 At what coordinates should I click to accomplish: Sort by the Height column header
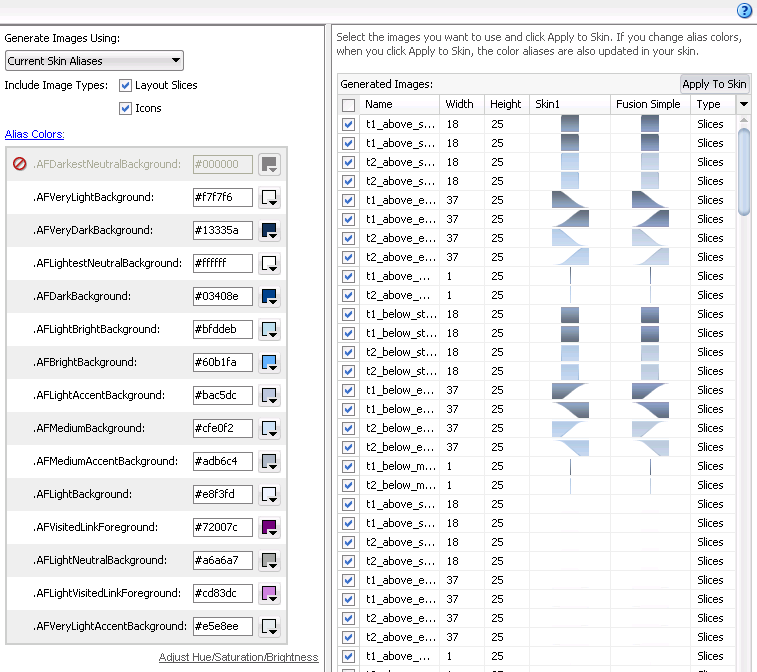tap(506, 104)
